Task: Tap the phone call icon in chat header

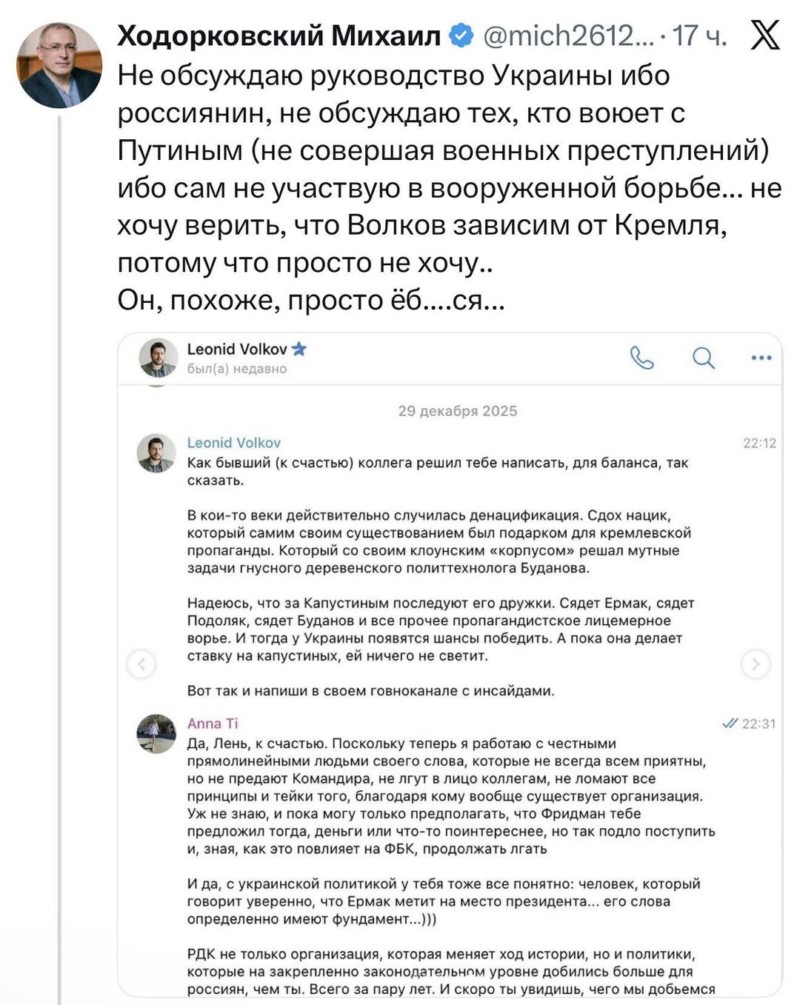Action: pos(641,357)
